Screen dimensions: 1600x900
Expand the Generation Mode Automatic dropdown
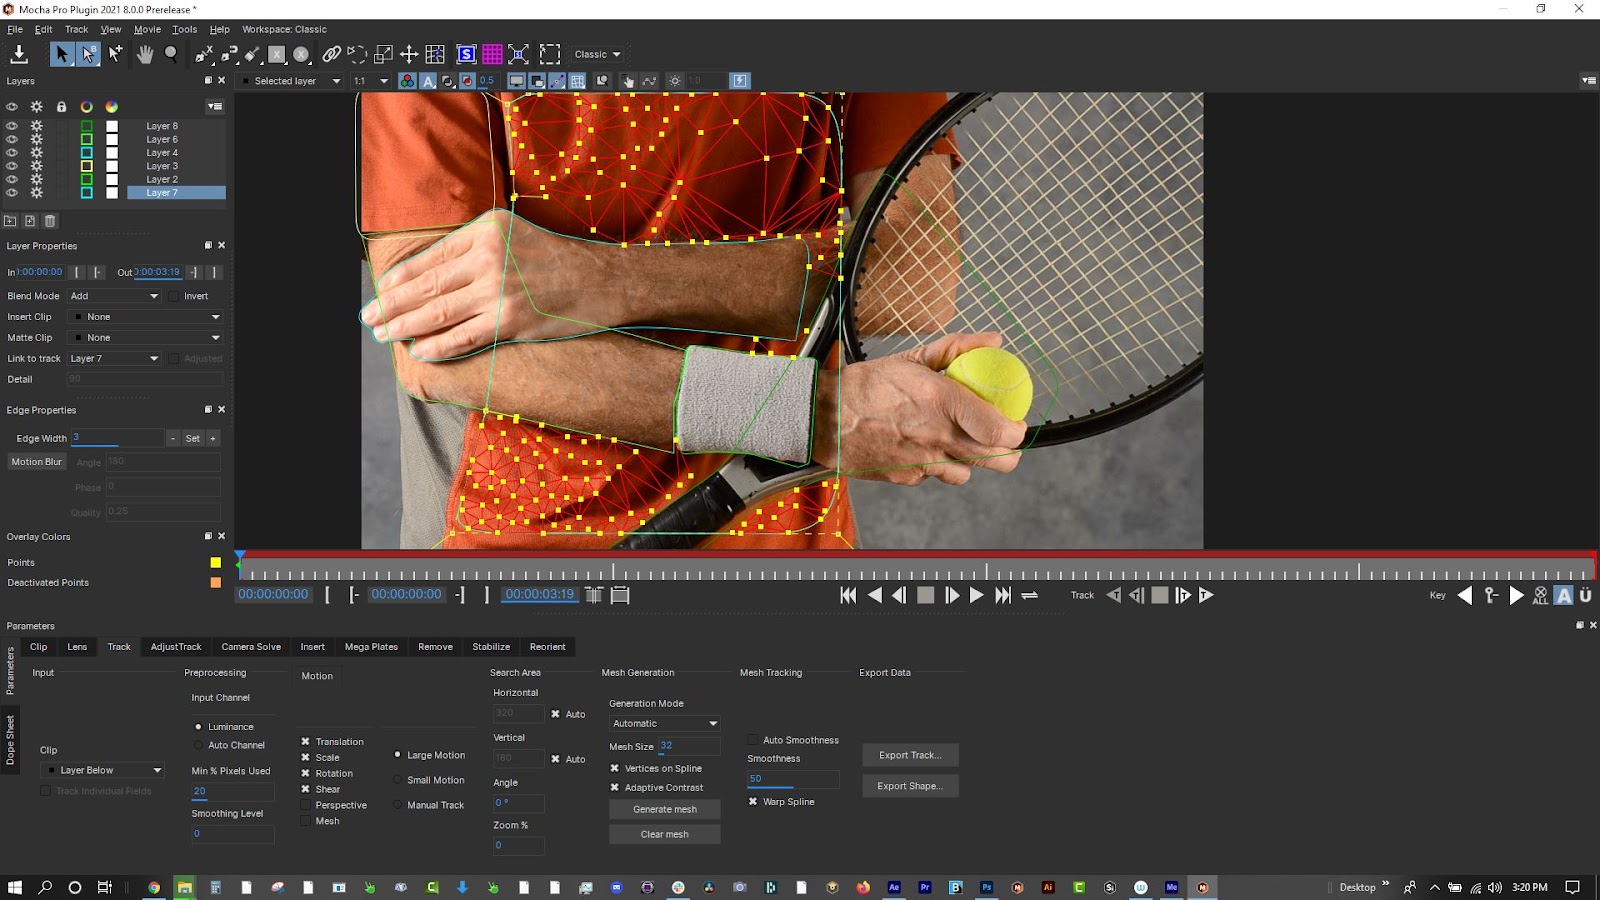pos(665,723)
